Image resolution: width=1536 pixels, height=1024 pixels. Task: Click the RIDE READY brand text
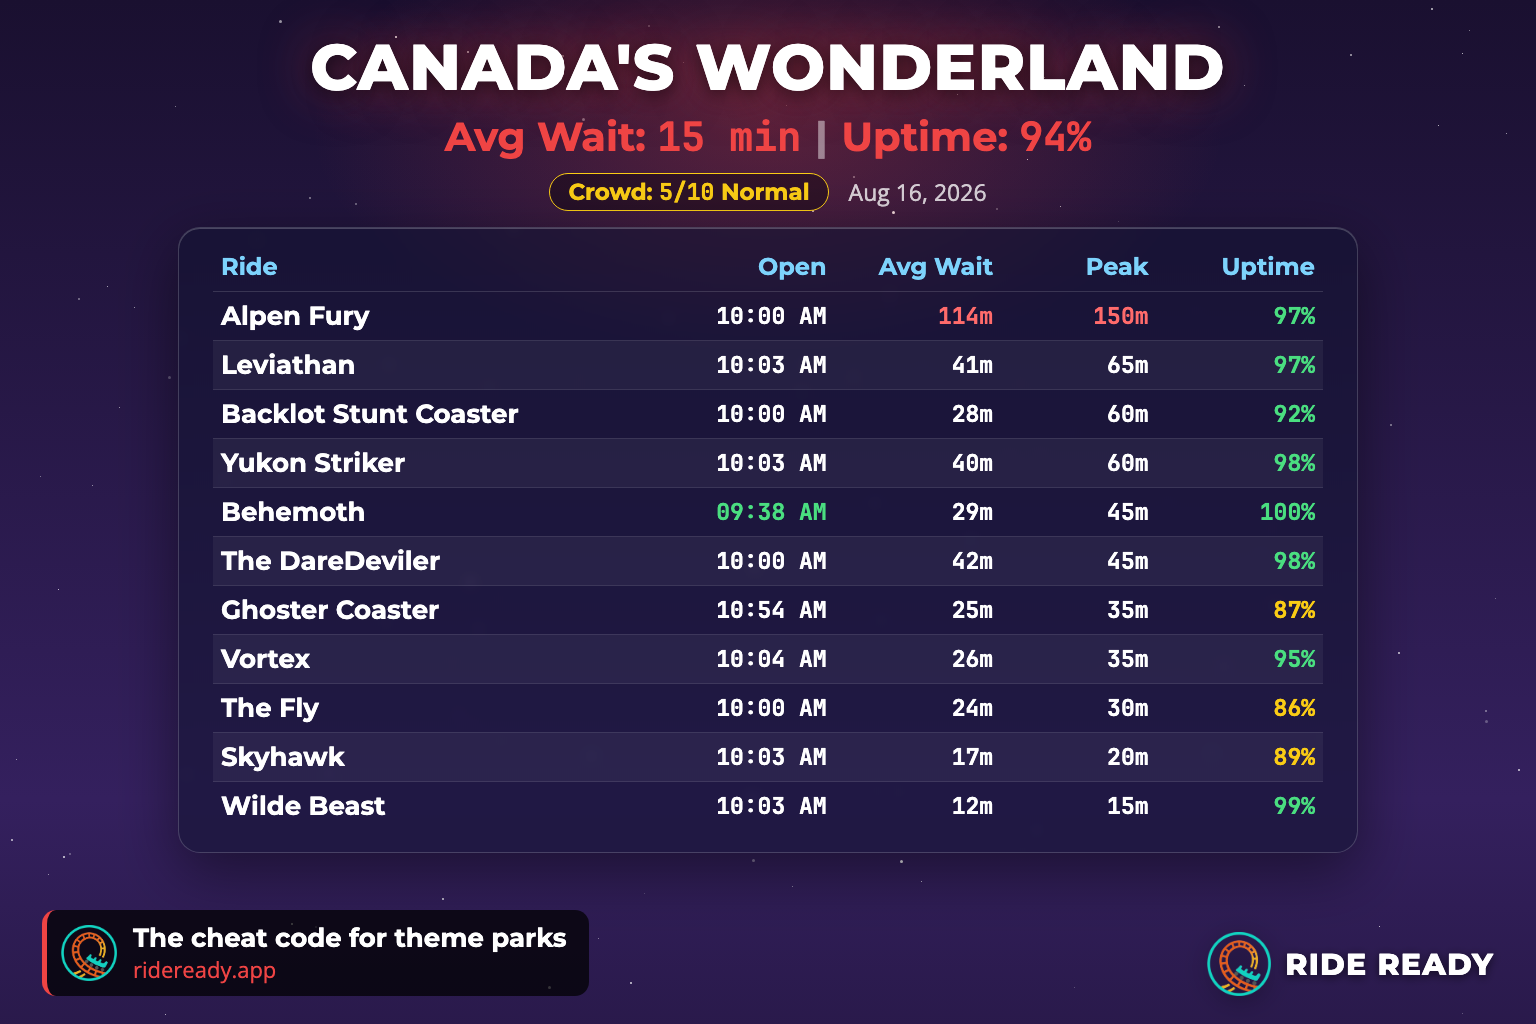click(1389, 964)
